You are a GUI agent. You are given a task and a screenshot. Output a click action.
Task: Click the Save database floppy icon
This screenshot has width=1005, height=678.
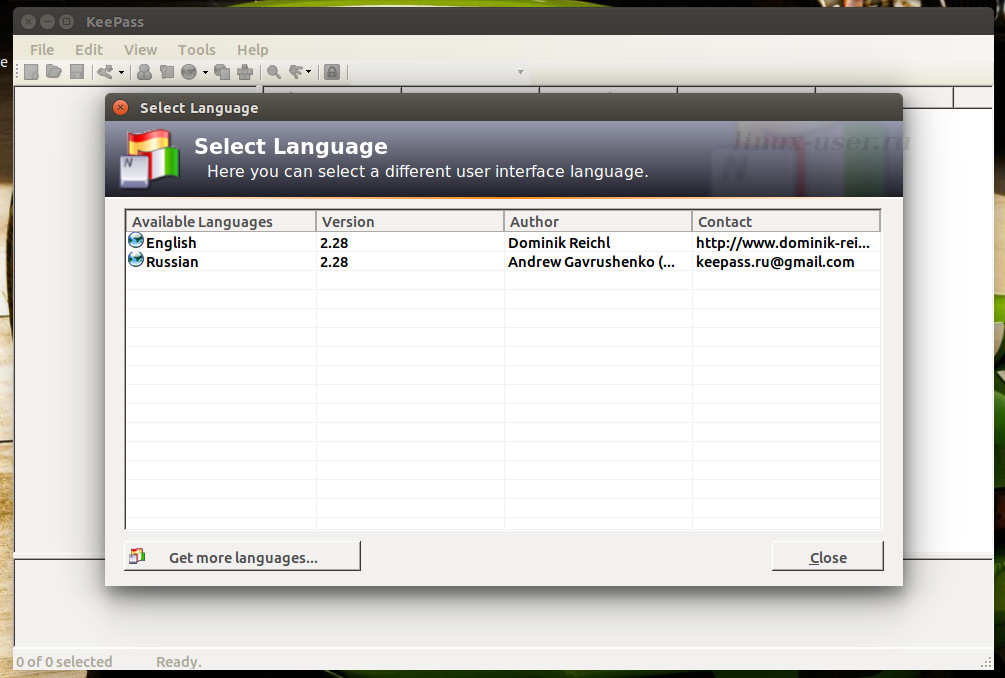click(x=77, y=72)
